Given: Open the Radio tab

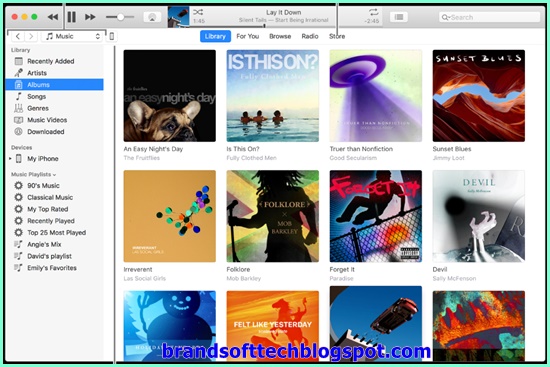Looking at the screenshot, I should coord(310,36).
